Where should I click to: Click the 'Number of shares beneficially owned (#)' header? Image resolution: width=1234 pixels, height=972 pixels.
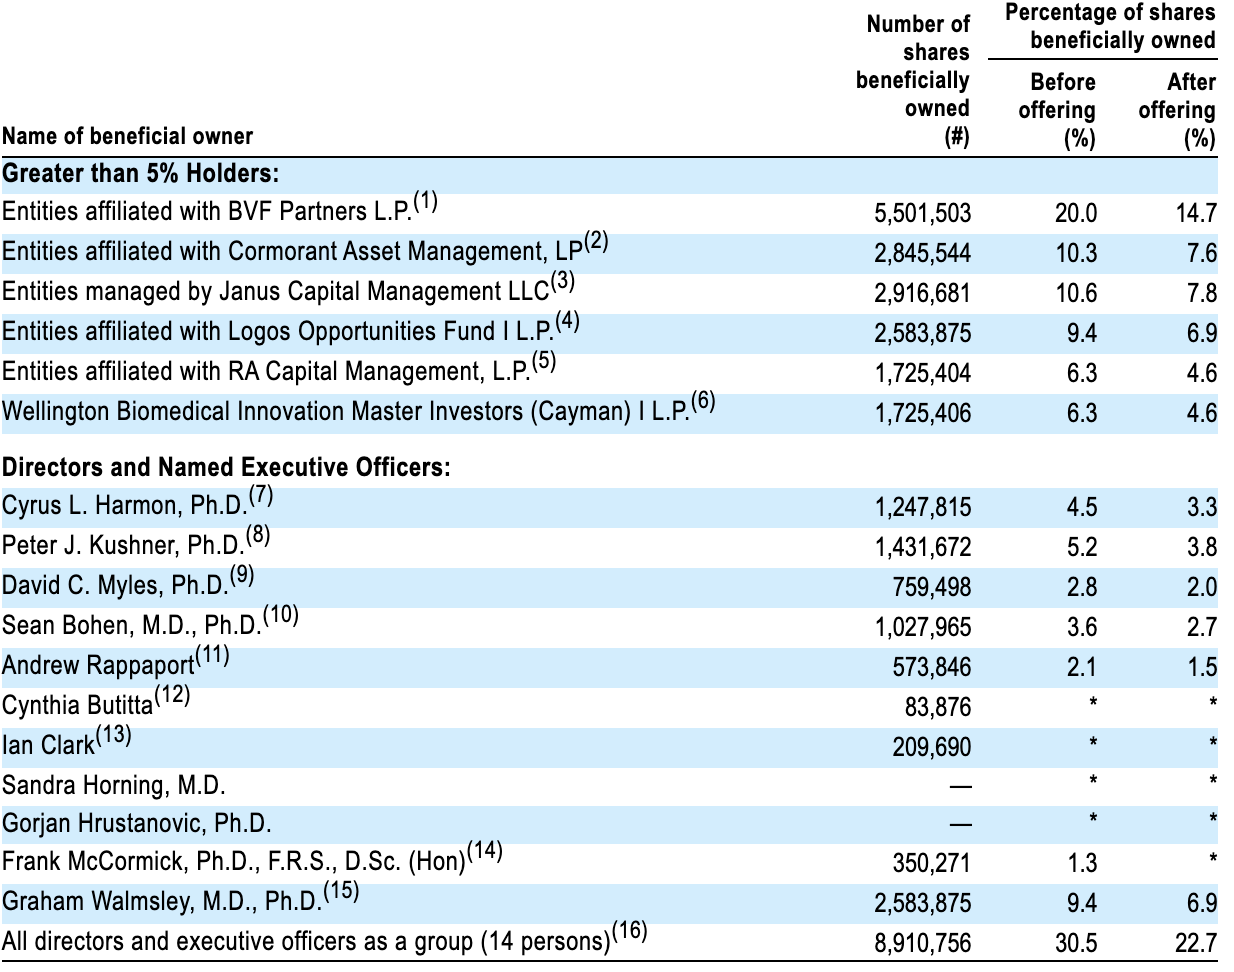[913, 80]
